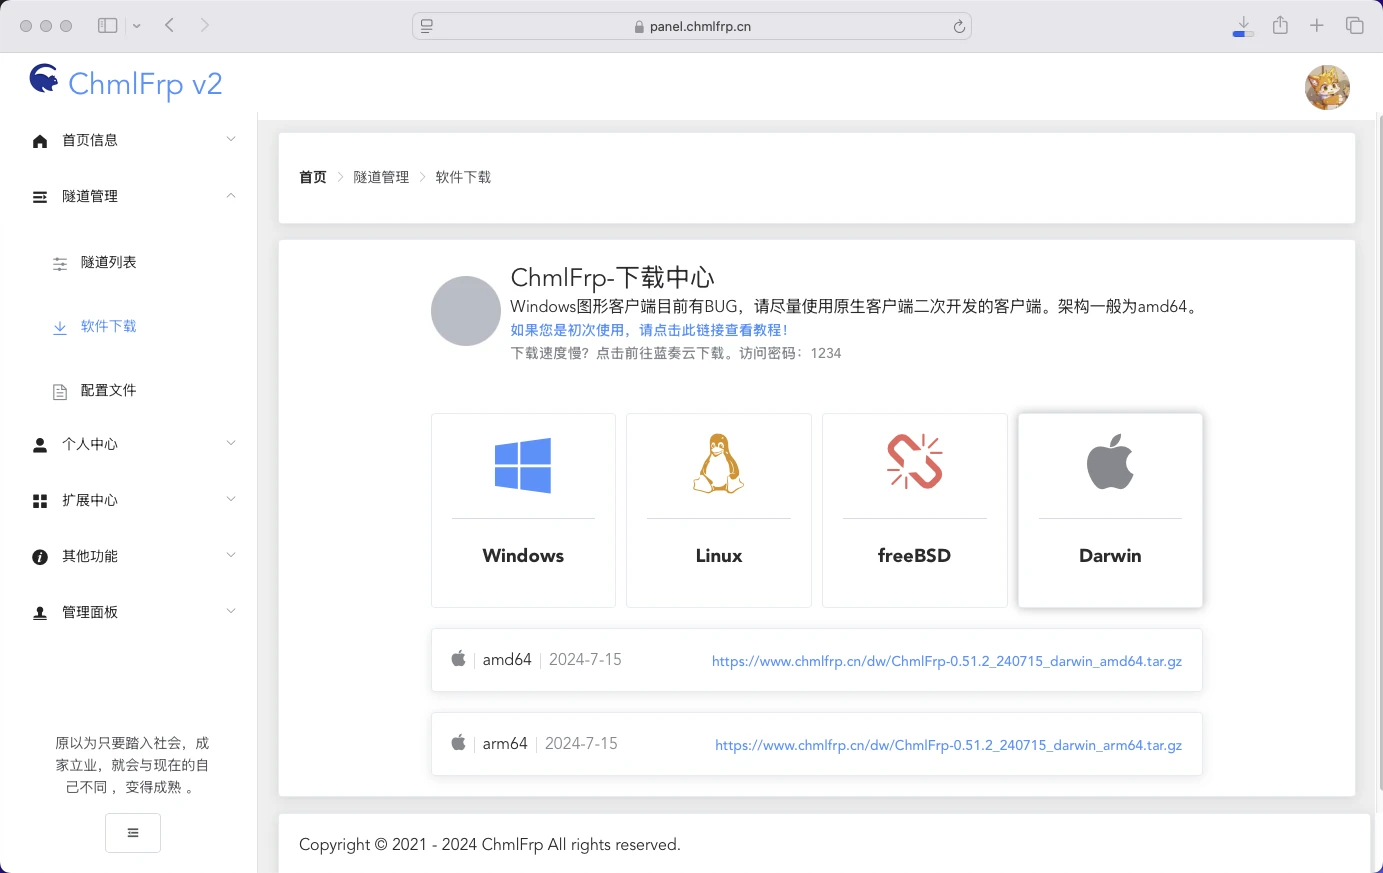Screen dimensions: 1383x873
Task: Expand the 扩展中心 sidebar menu
Action: pos(130,500)
